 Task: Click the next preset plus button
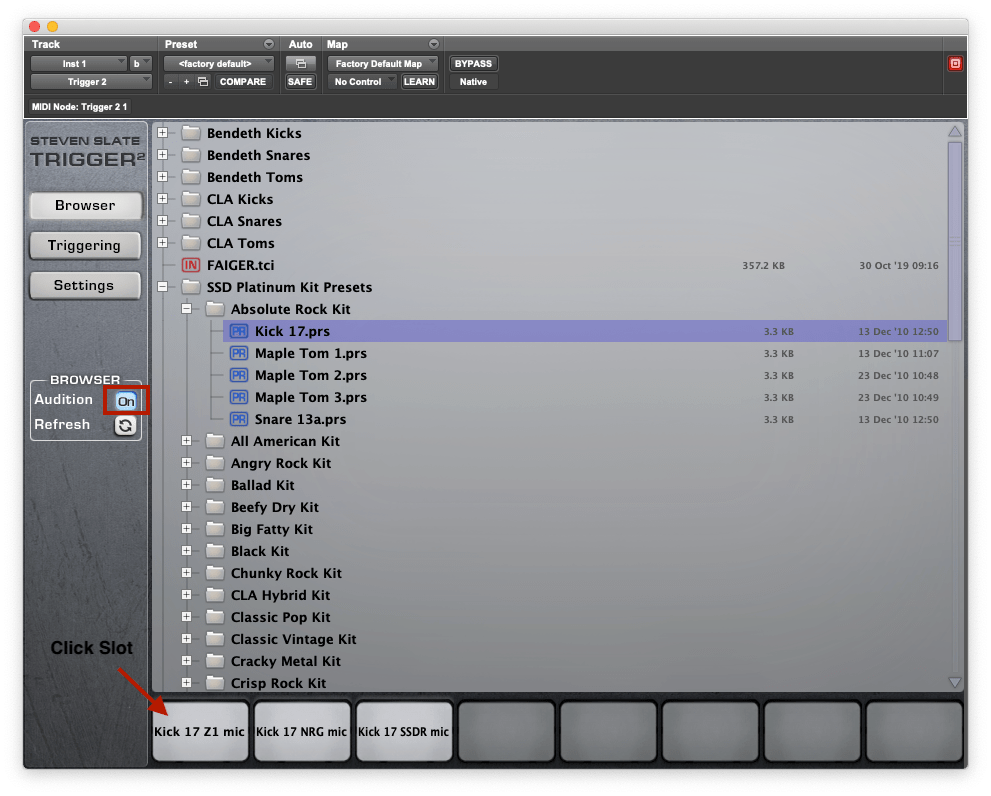186,82
